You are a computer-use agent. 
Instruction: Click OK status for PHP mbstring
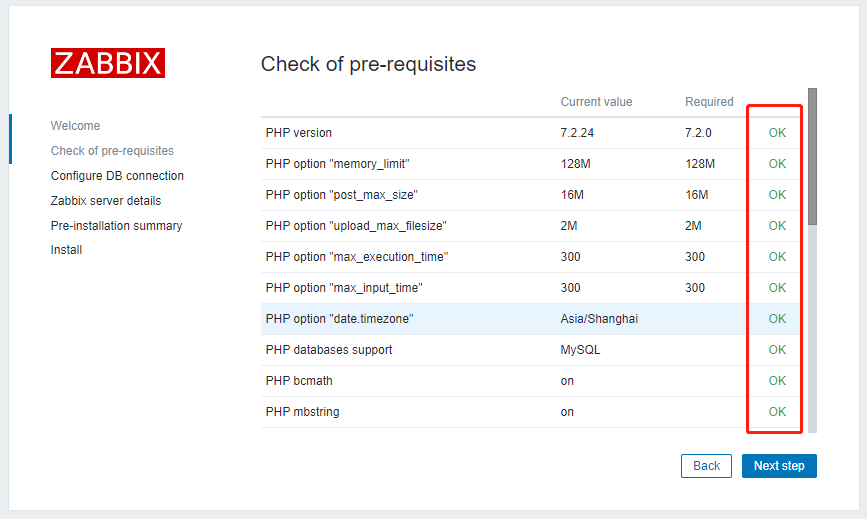777,412
